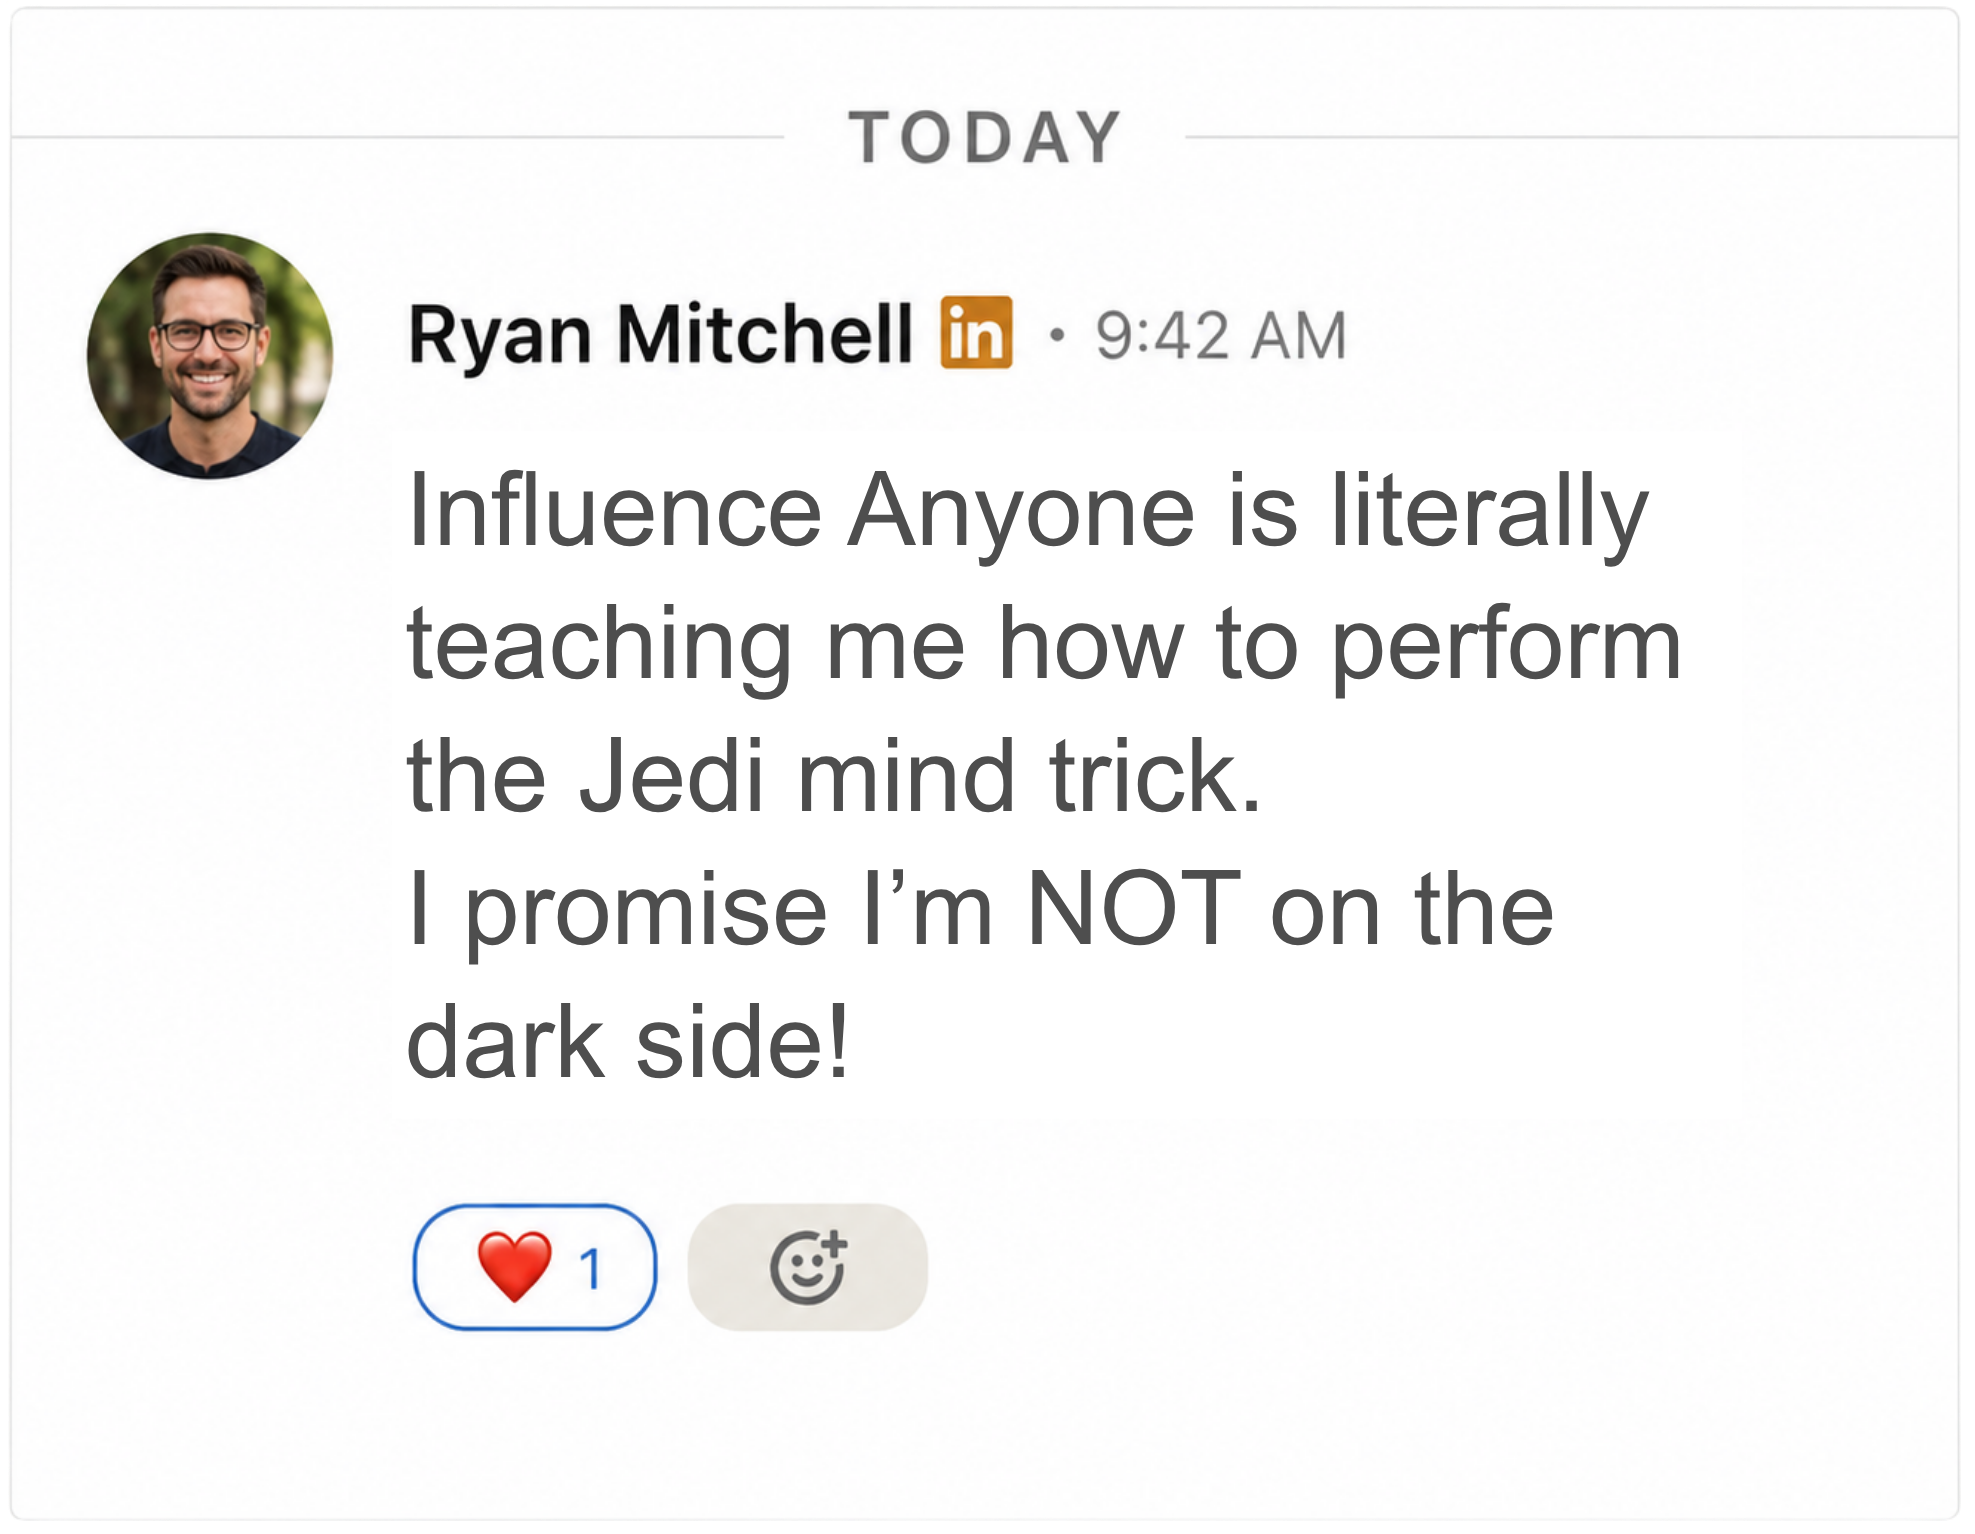1975x1534 pixels.
Task: Click the plus sign on the smiley icon
Action: (x=833, y=1244)
